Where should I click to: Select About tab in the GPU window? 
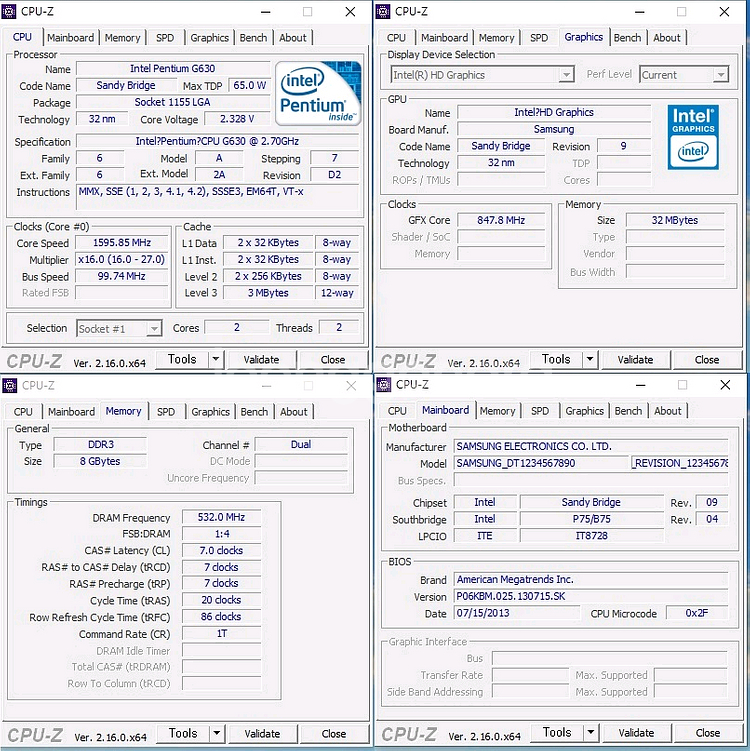pyautogui.click(x=667, y=38)
